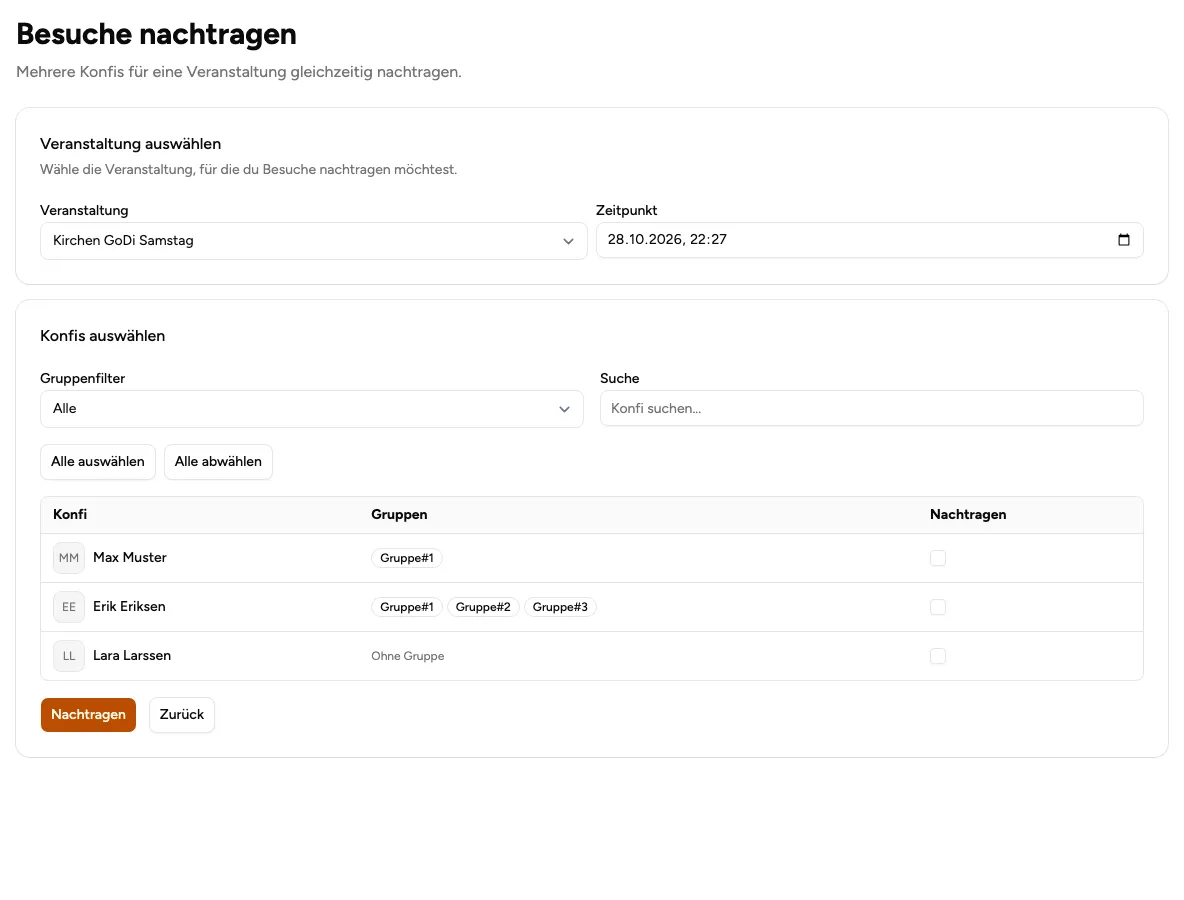Click the name Max Muster

coord(130,557)
